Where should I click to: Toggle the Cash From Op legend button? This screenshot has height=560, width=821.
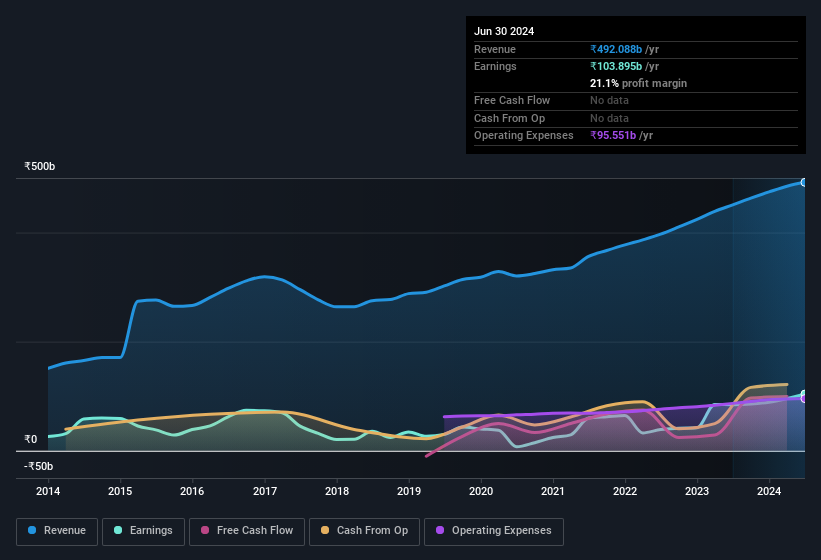pyautogui.click(x=364, y=531)
